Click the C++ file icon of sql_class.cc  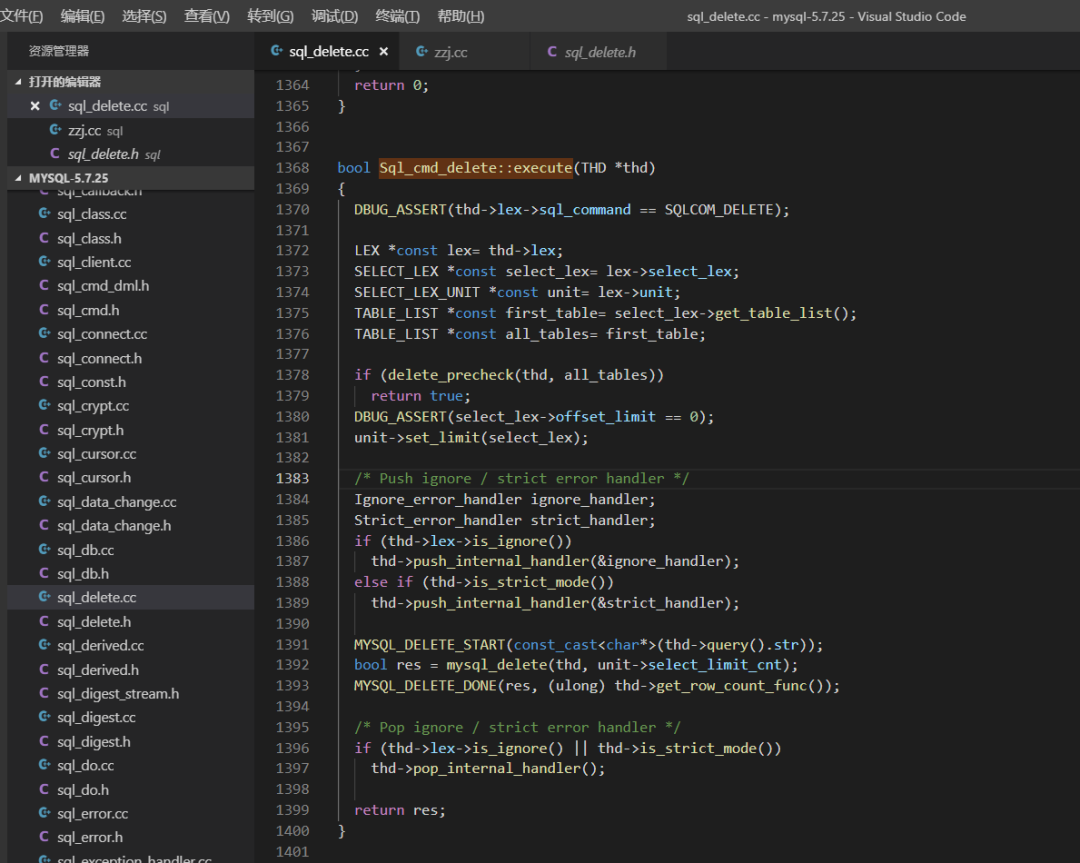pyautogui.click(x=44, y=214)
